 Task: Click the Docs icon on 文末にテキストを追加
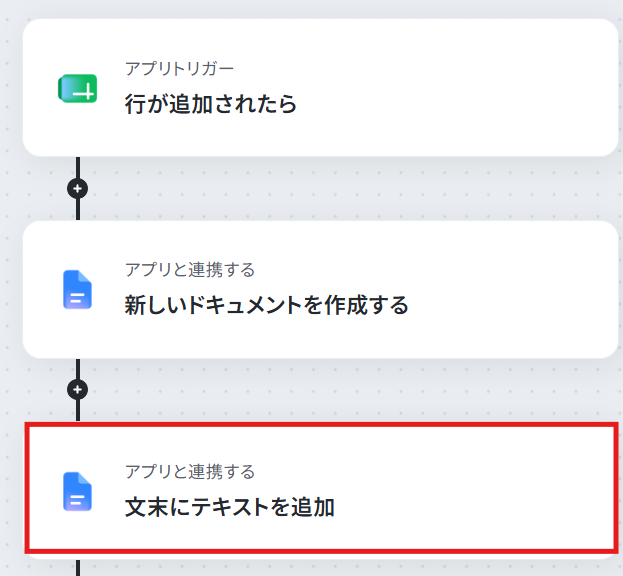pos(77,491)
